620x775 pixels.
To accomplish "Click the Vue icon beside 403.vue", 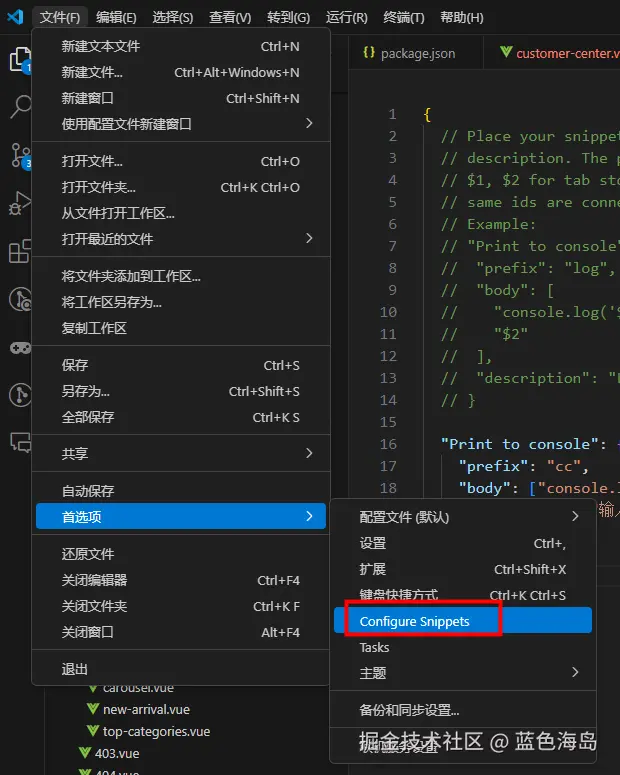I will pos(85,753).
